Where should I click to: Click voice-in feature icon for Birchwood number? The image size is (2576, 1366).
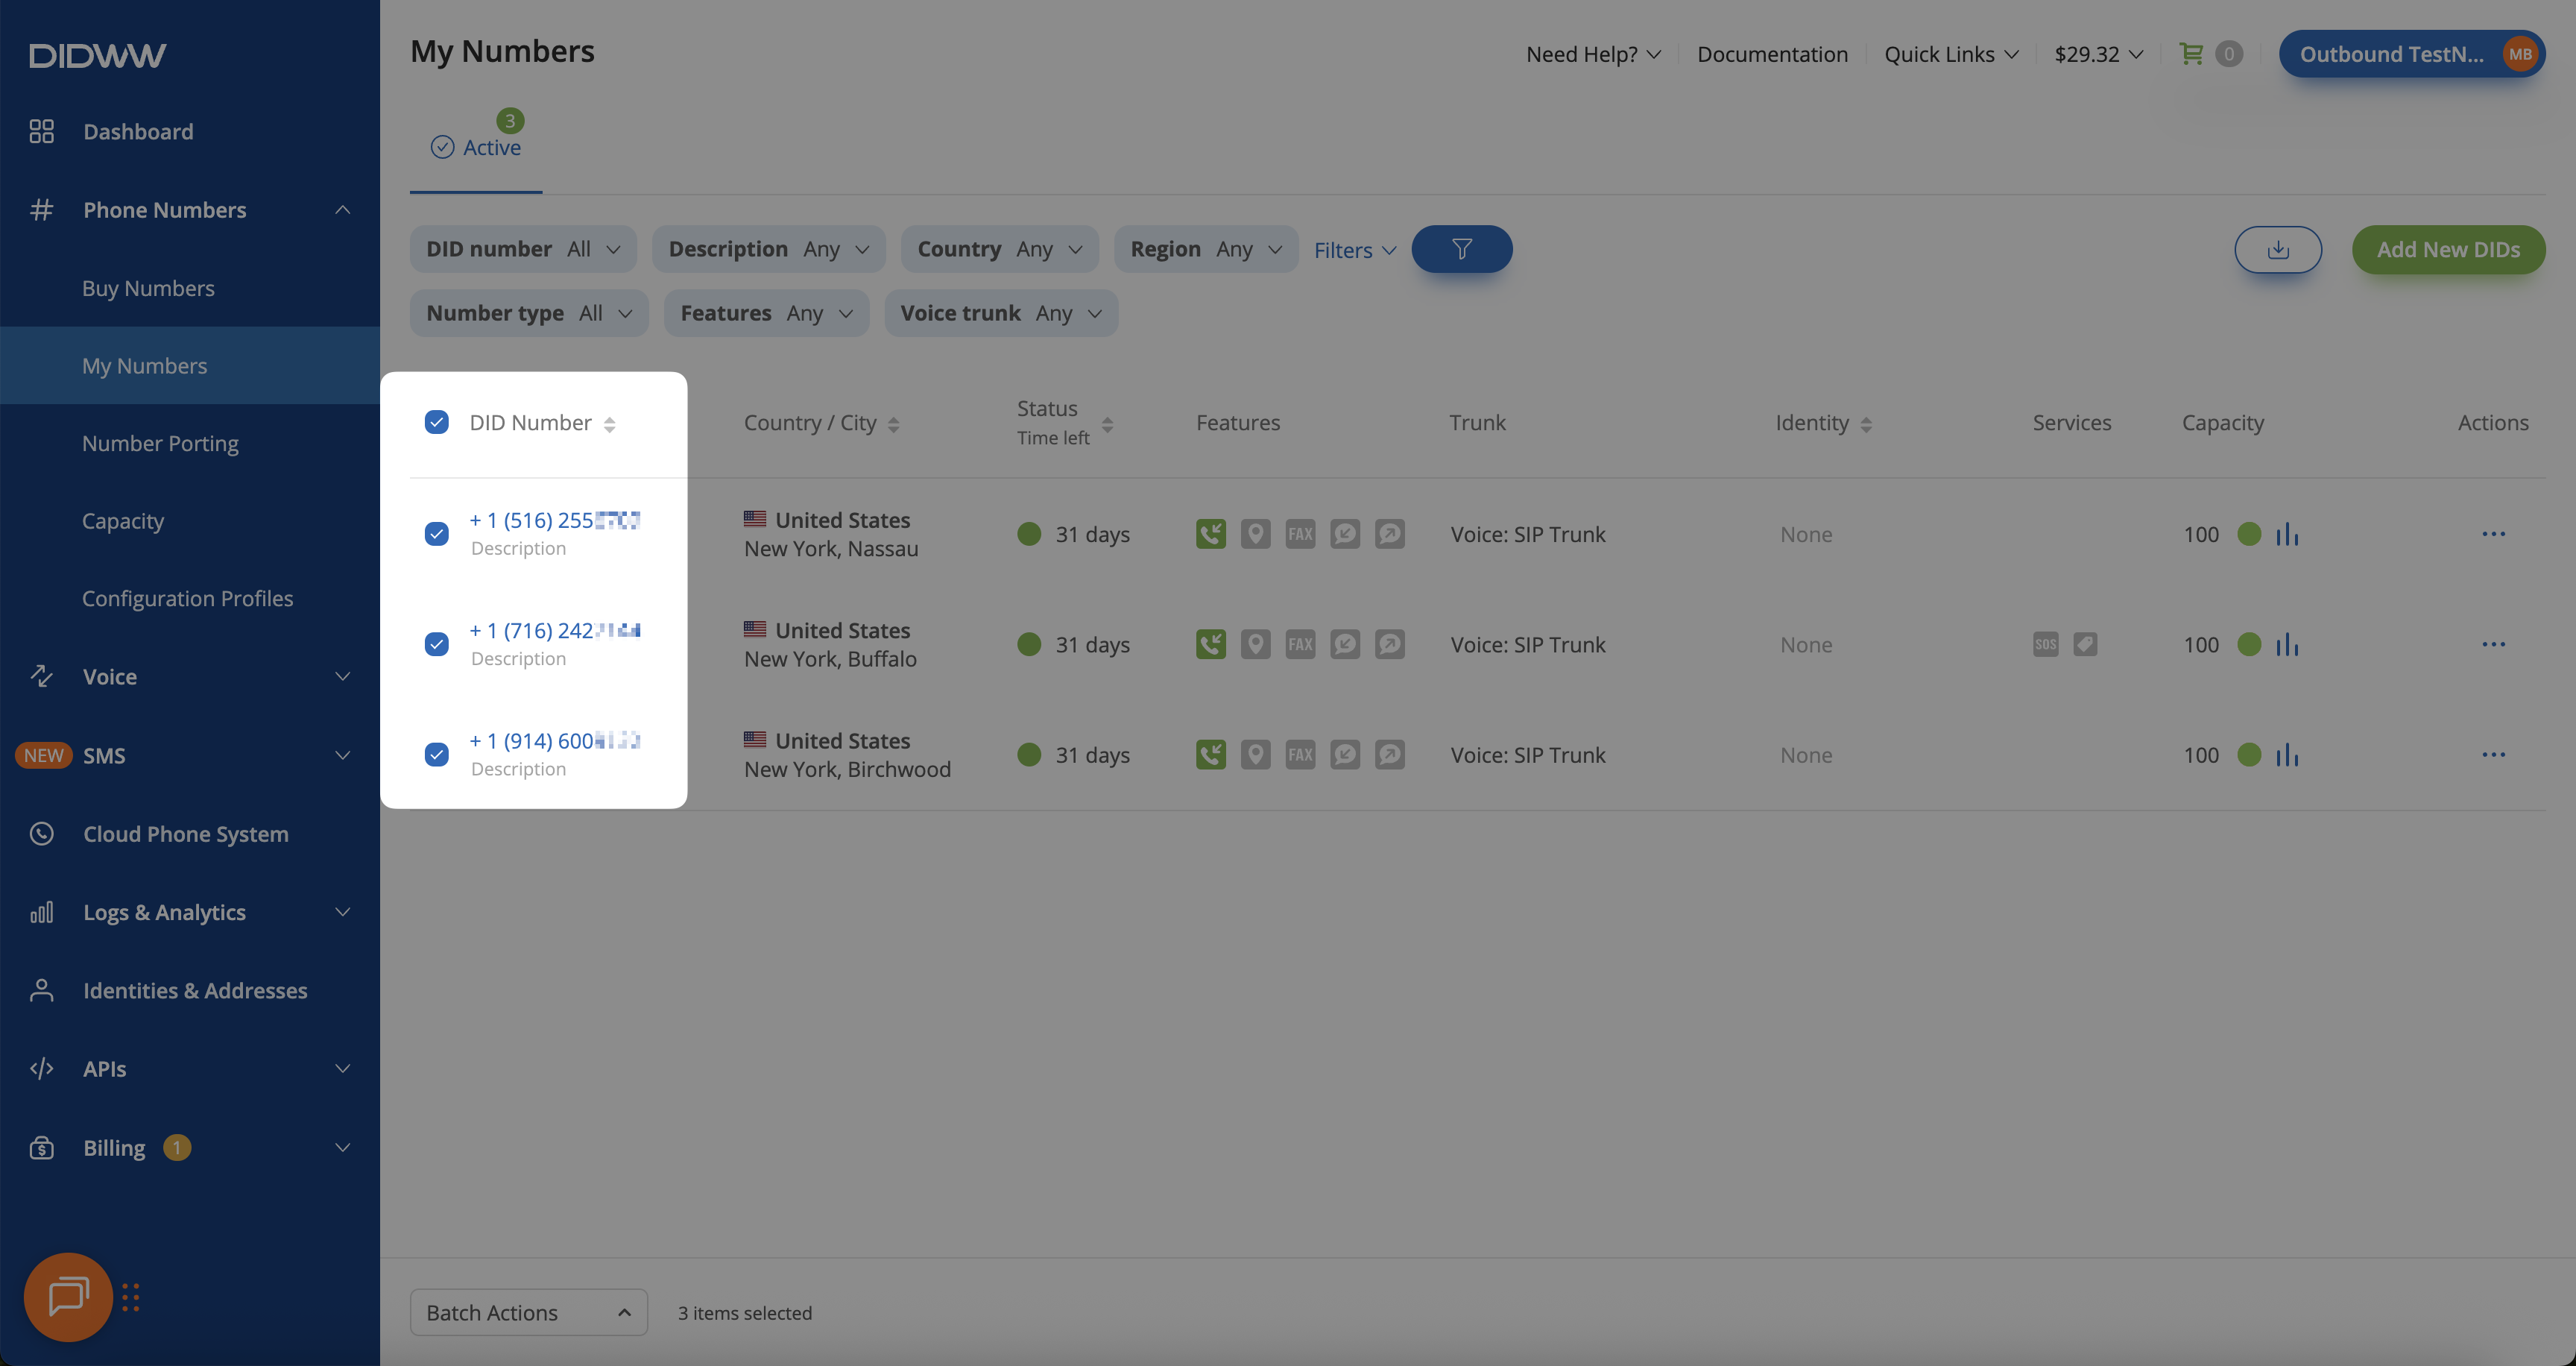(x=1210, y=755)
